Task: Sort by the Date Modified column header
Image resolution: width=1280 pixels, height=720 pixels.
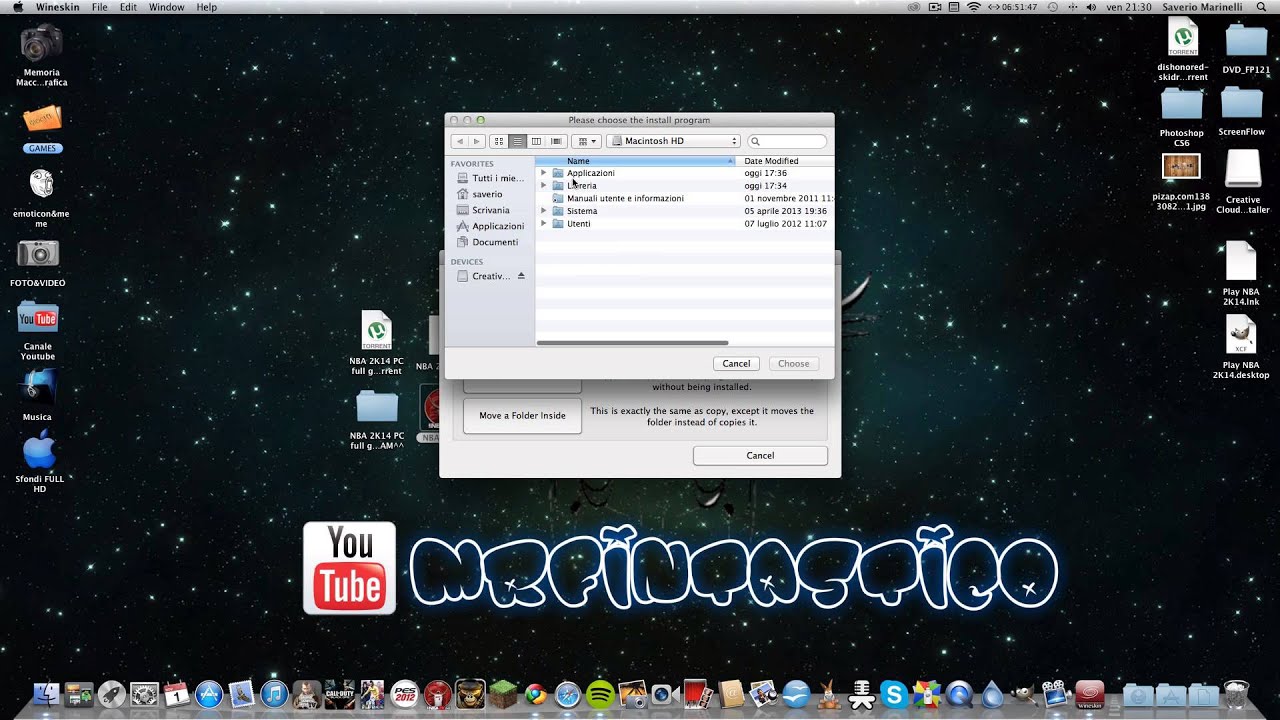Action: tap(787, 161)
